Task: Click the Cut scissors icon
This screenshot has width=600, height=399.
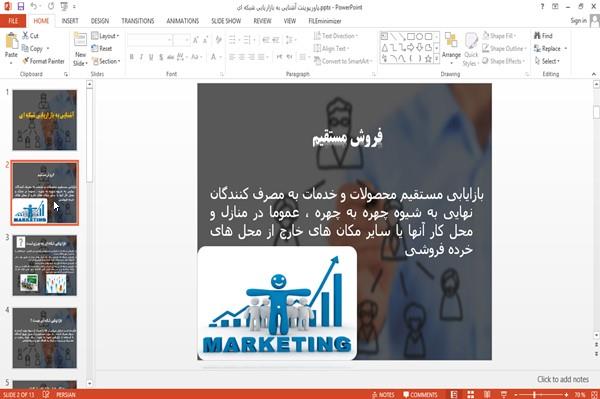Action: coord(26,36)
